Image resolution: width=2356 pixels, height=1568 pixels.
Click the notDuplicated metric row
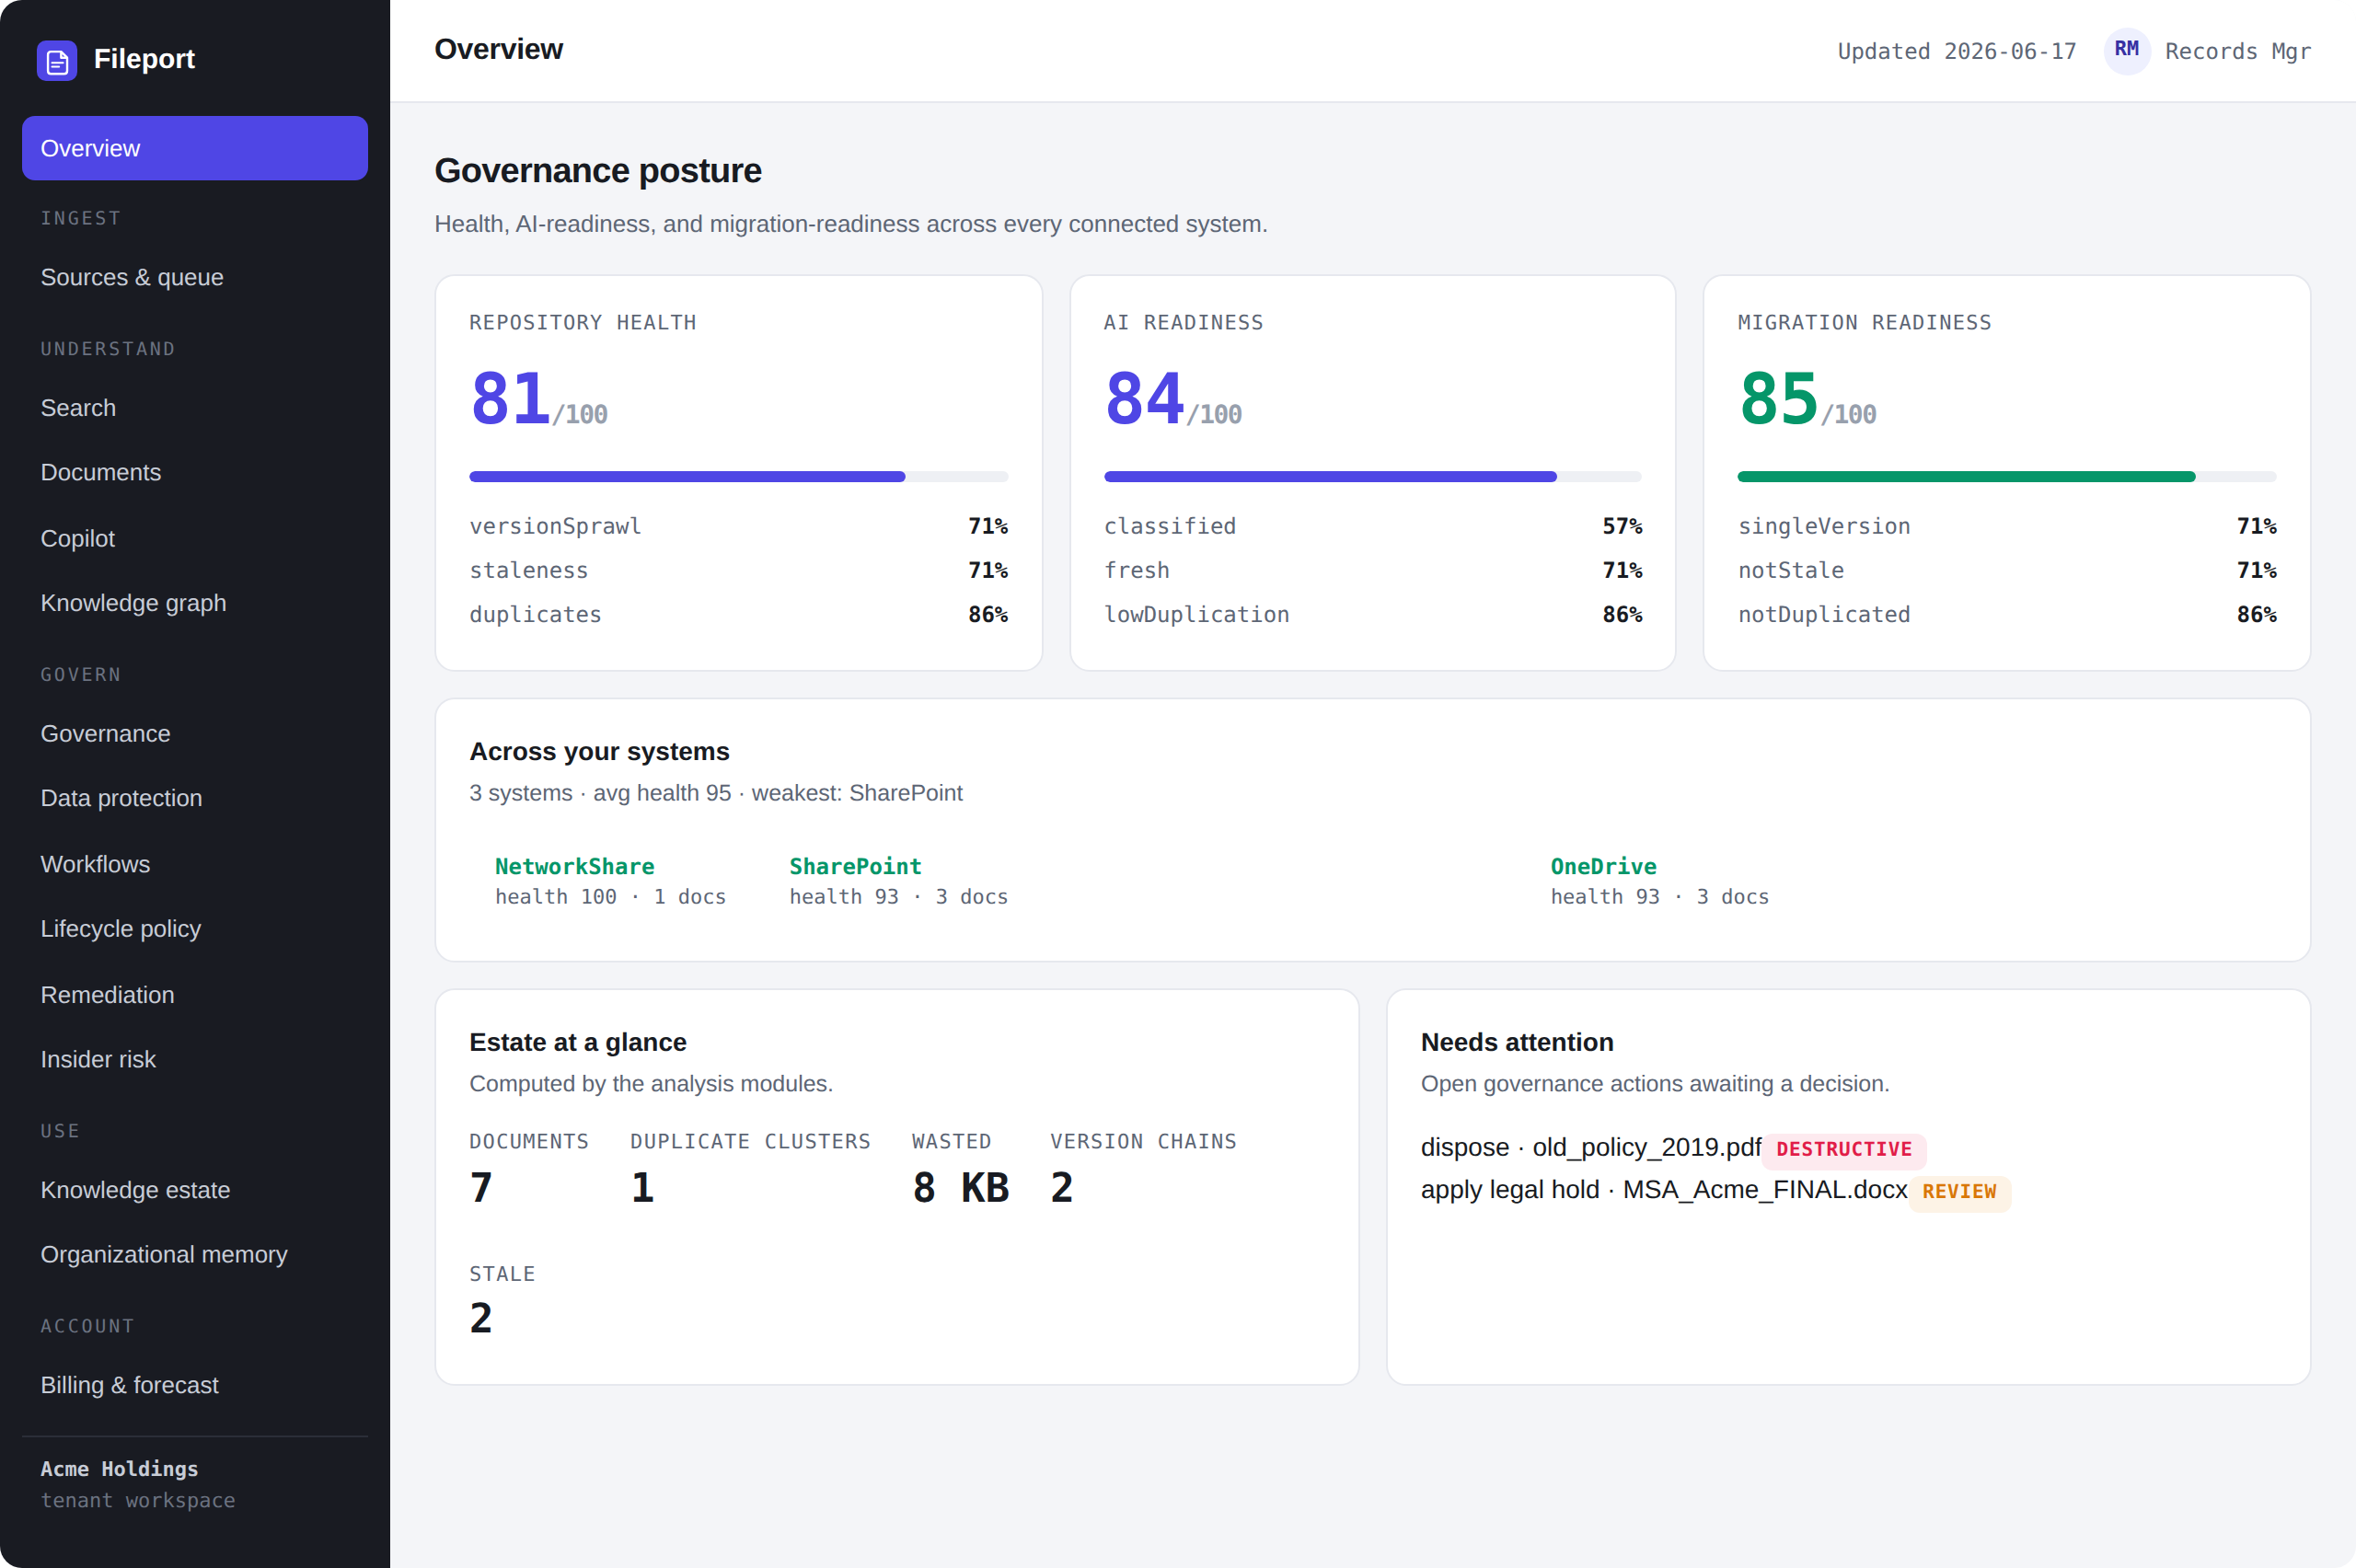click(x=2006, y=614)
